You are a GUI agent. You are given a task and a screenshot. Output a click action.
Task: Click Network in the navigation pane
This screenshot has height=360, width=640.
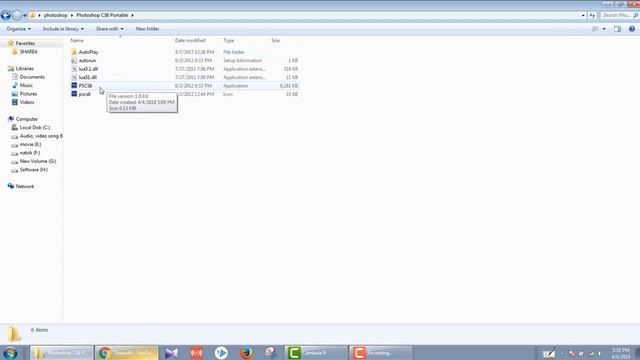24,187
